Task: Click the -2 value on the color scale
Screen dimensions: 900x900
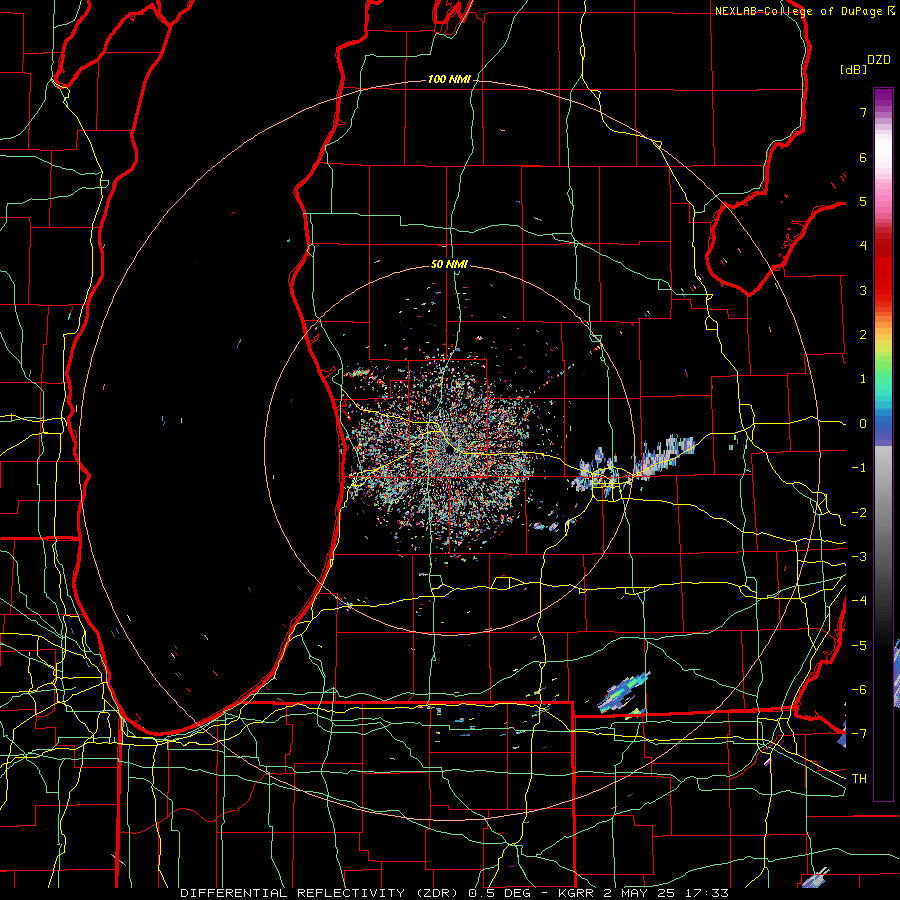Action: click(x=859, y=513)
